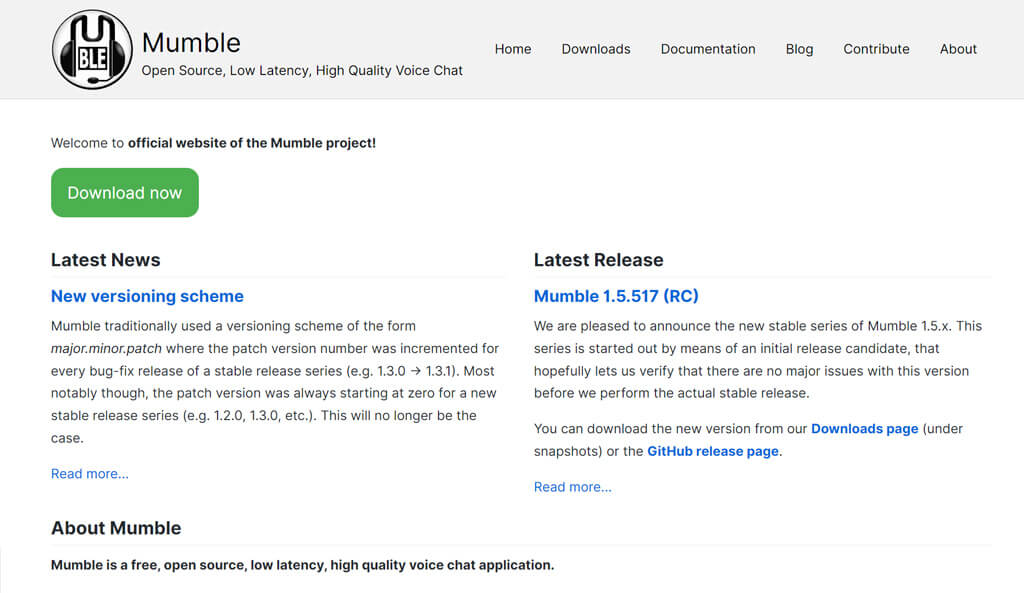Click the green Download now button

click(125, 193)
